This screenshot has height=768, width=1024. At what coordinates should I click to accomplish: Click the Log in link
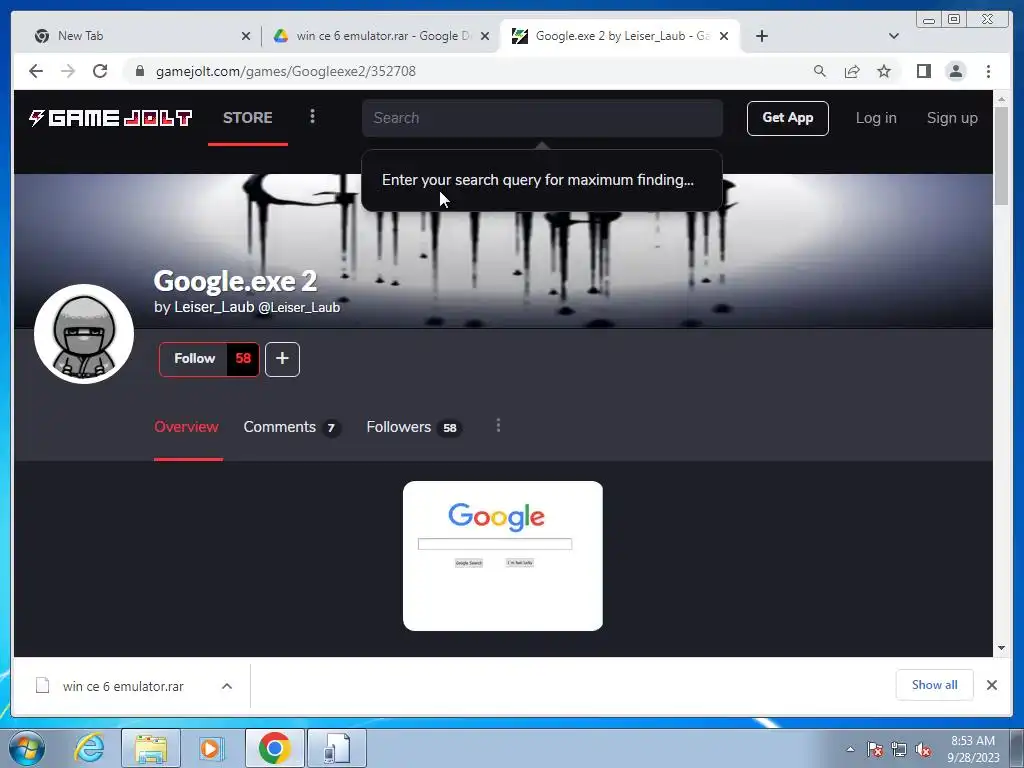click(876, 118)
